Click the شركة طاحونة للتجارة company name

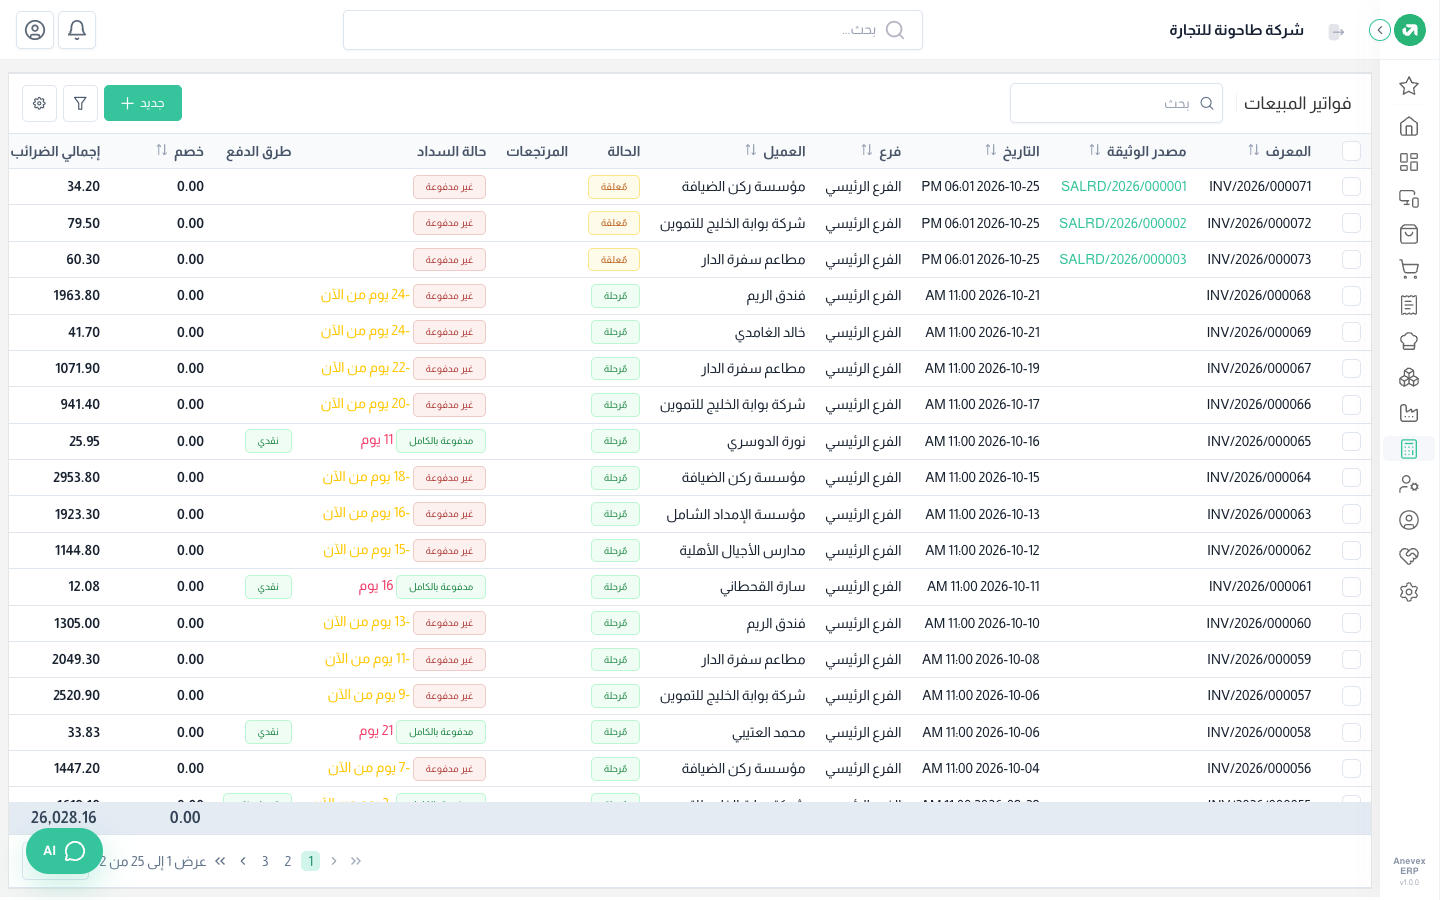[1237, 30]
